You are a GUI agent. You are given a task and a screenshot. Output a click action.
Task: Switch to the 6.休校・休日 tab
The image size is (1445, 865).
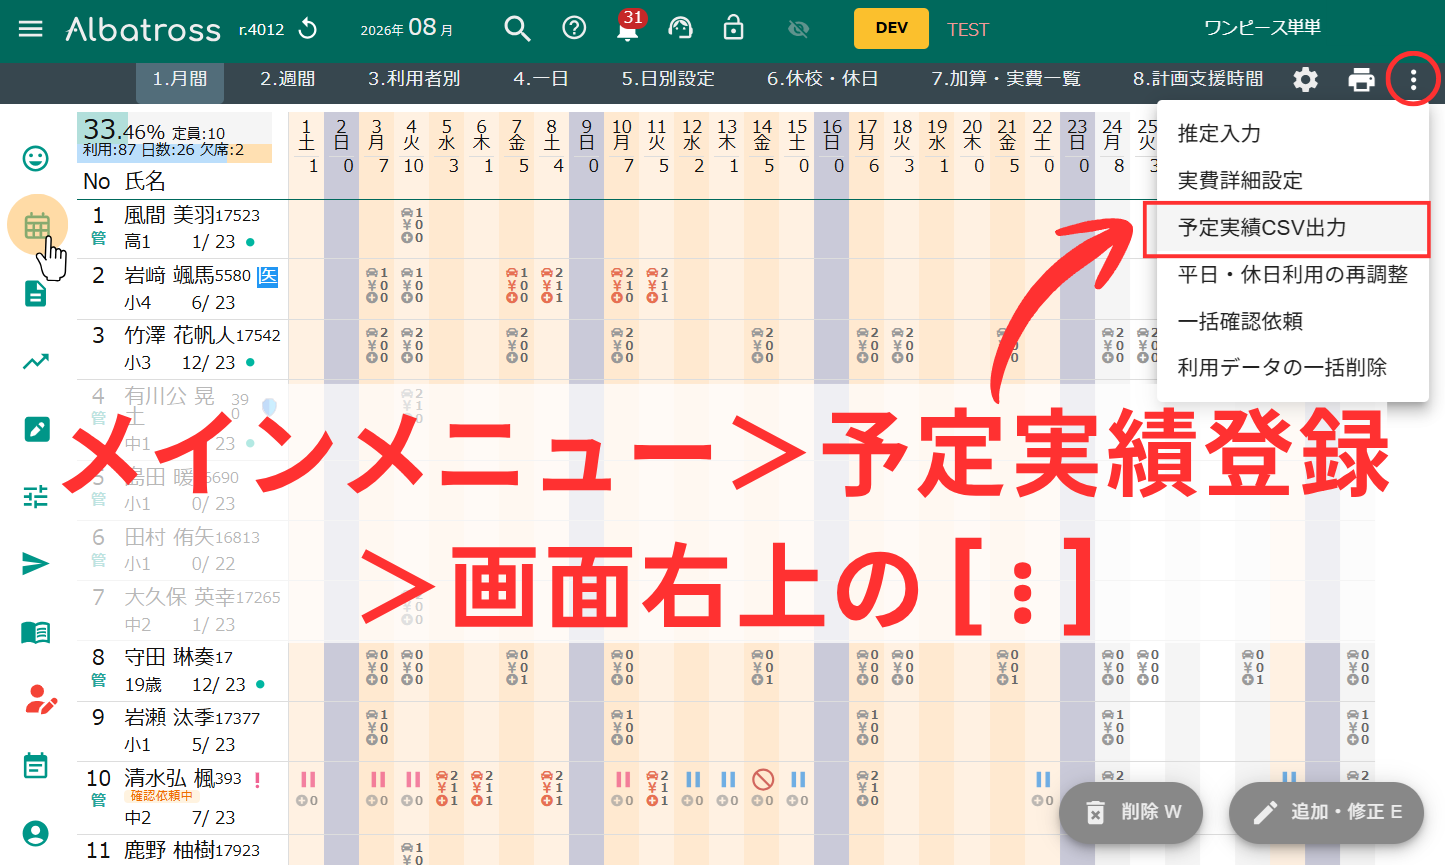pos(822,79)
